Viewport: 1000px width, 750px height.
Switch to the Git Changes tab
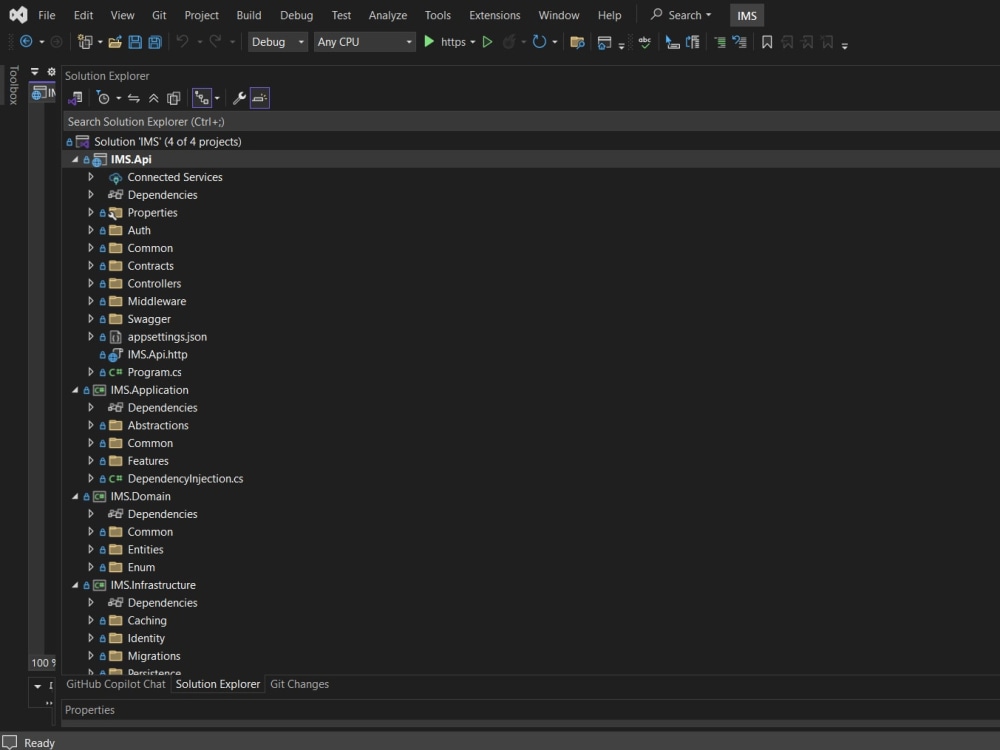click(300, 684)
